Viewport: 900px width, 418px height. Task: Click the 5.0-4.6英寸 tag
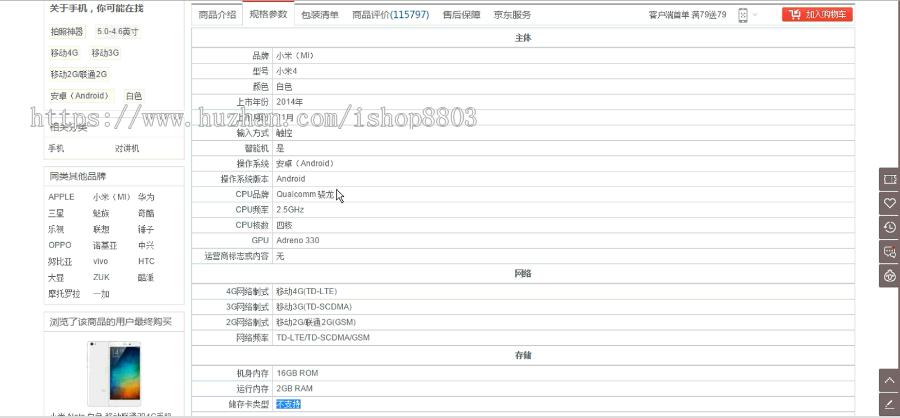118,32
